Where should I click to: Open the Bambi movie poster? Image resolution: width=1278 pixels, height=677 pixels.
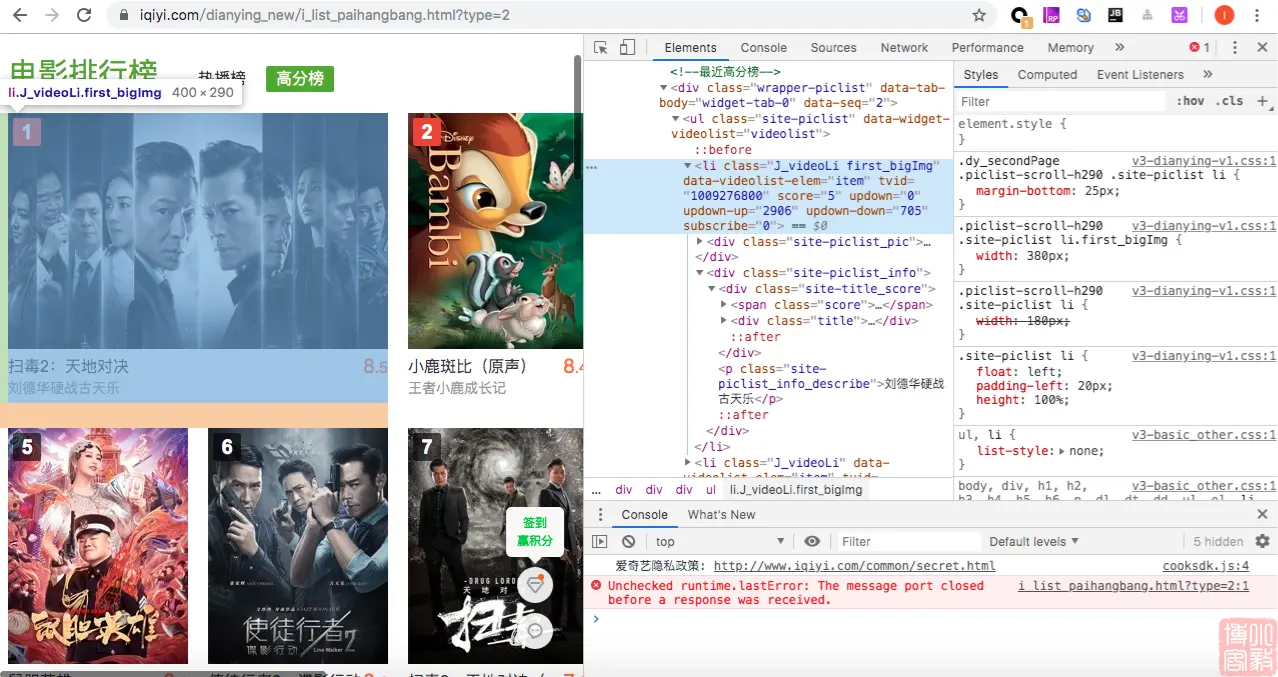pos(495,230)
